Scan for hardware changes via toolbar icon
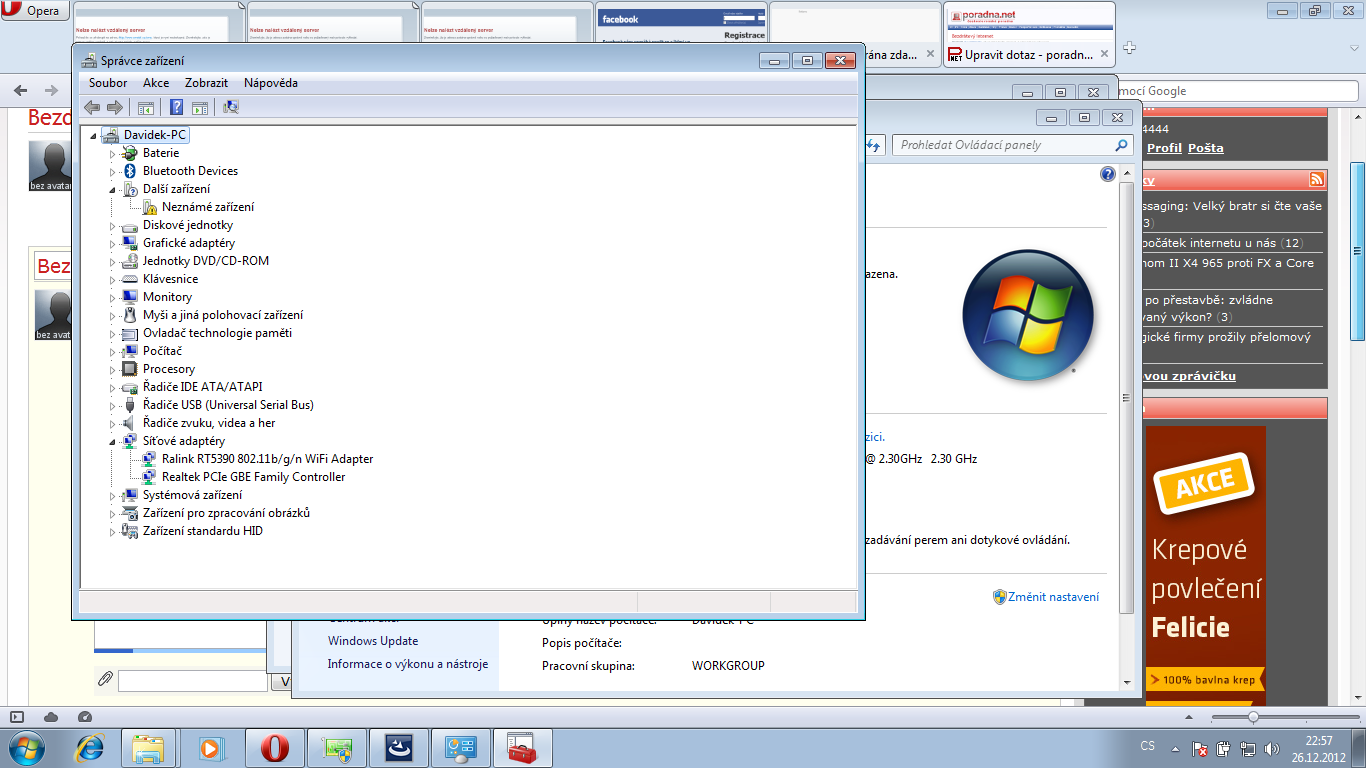Image resolution: width=1366 pixels, height=768 pixels. pyautogui.click(x=231, y=107)
